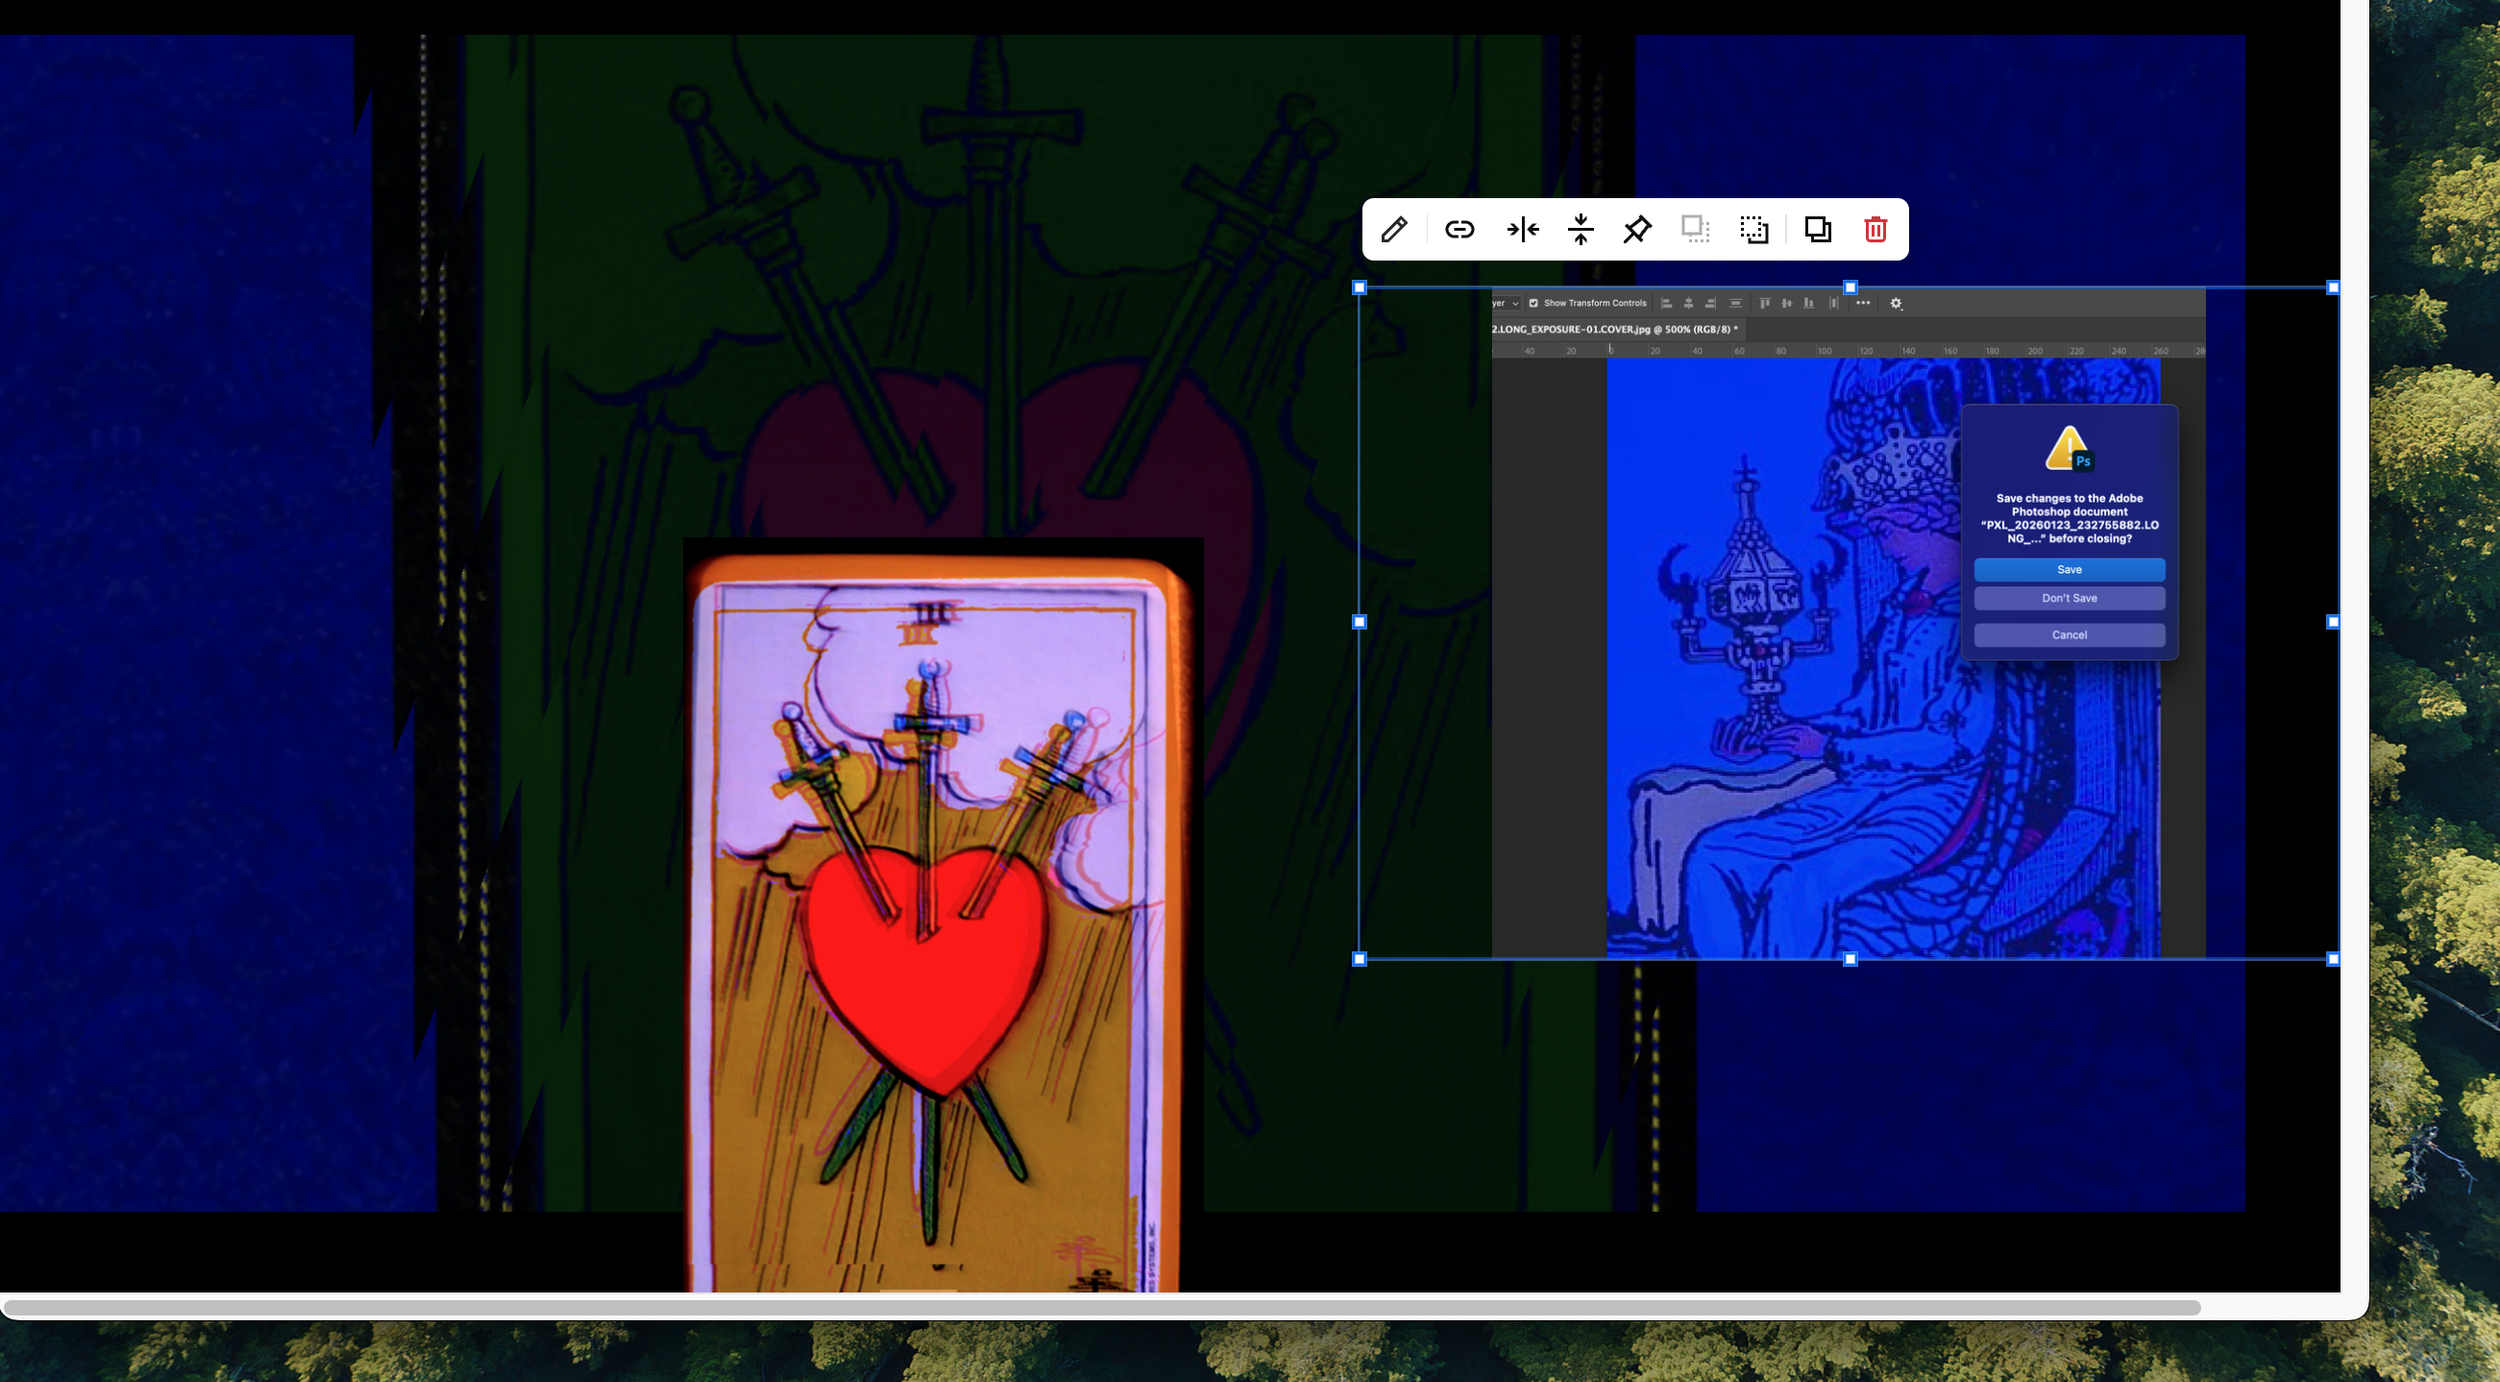2500x1382 pixels.
Task: Open the Layer dropdown in options bar
Action: (1505, 303)
